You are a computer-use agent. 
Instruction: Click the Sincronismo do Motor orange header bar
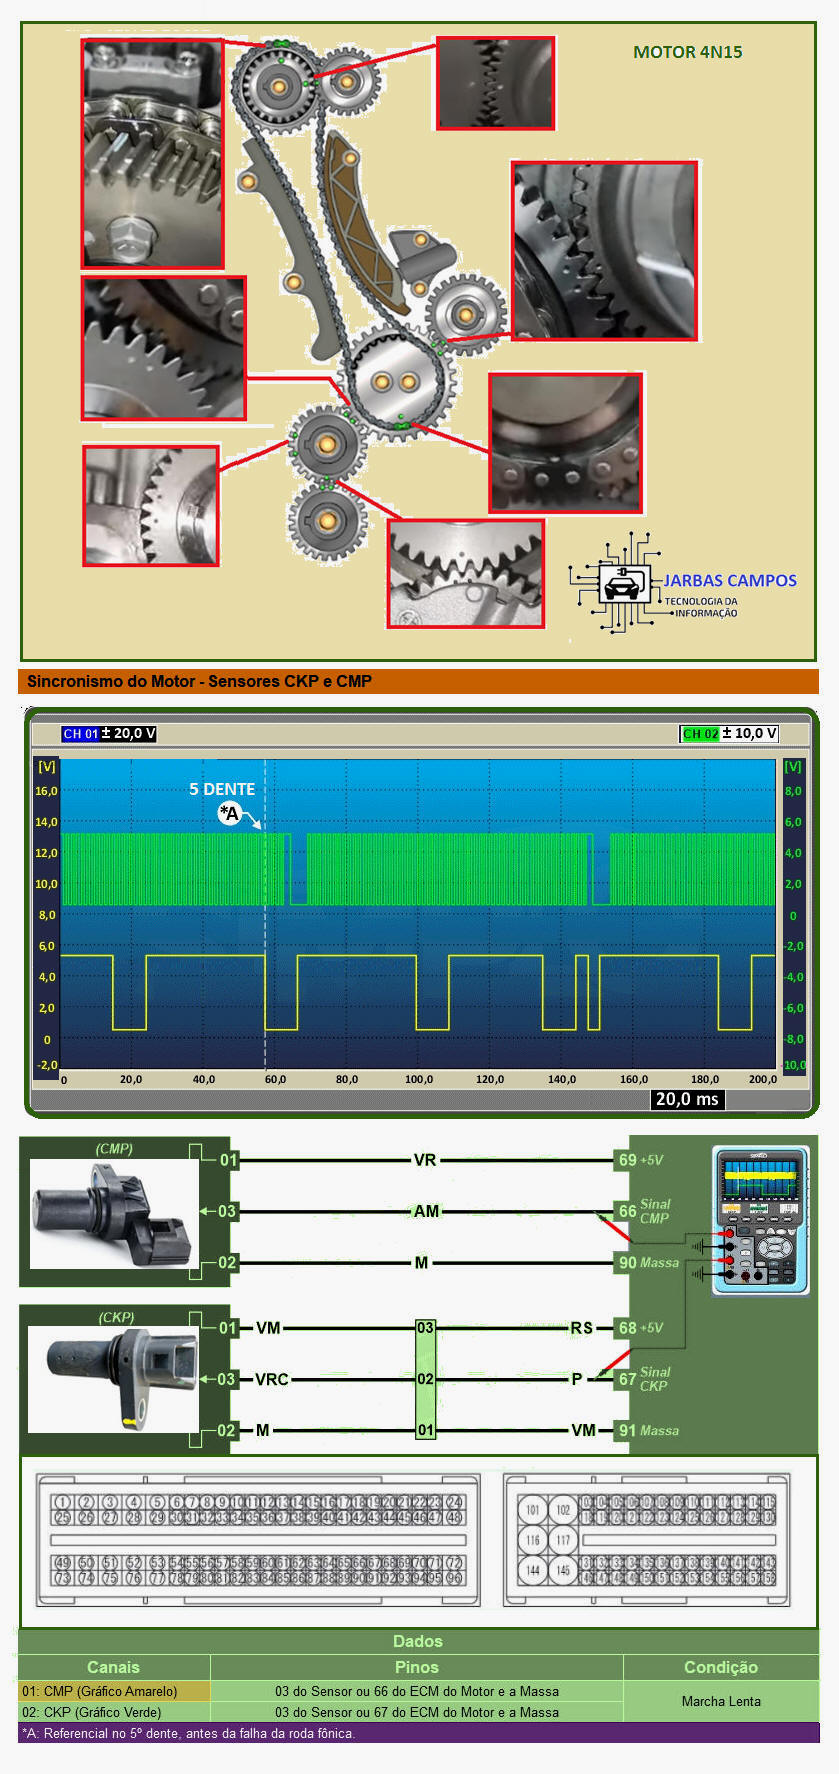[418, 682]
